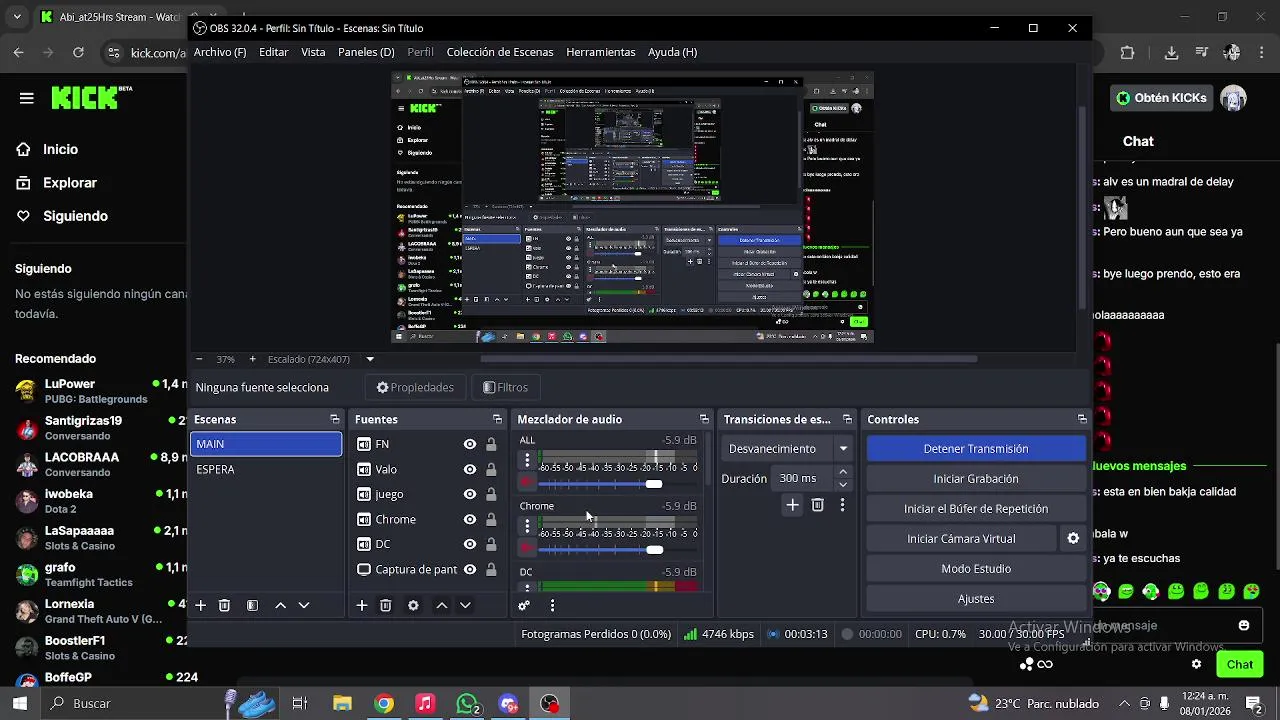Open scene filters icon in Escenas toolbar
The image size is (1280, 720).
point(252,605)
